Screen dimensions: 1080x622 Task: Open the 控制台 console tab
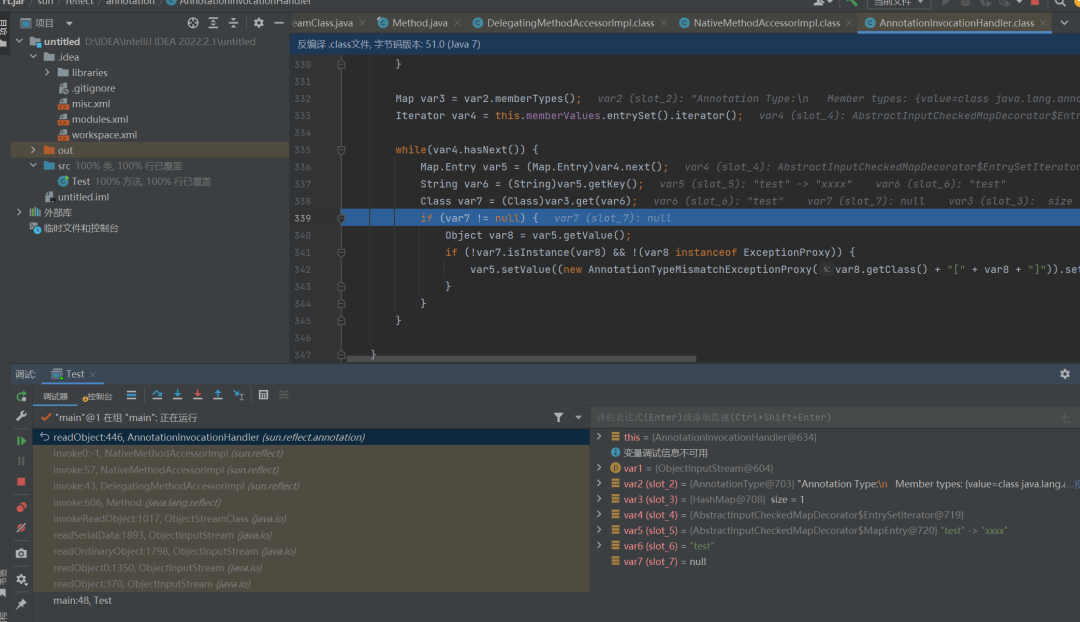click(x=97, y=396)
